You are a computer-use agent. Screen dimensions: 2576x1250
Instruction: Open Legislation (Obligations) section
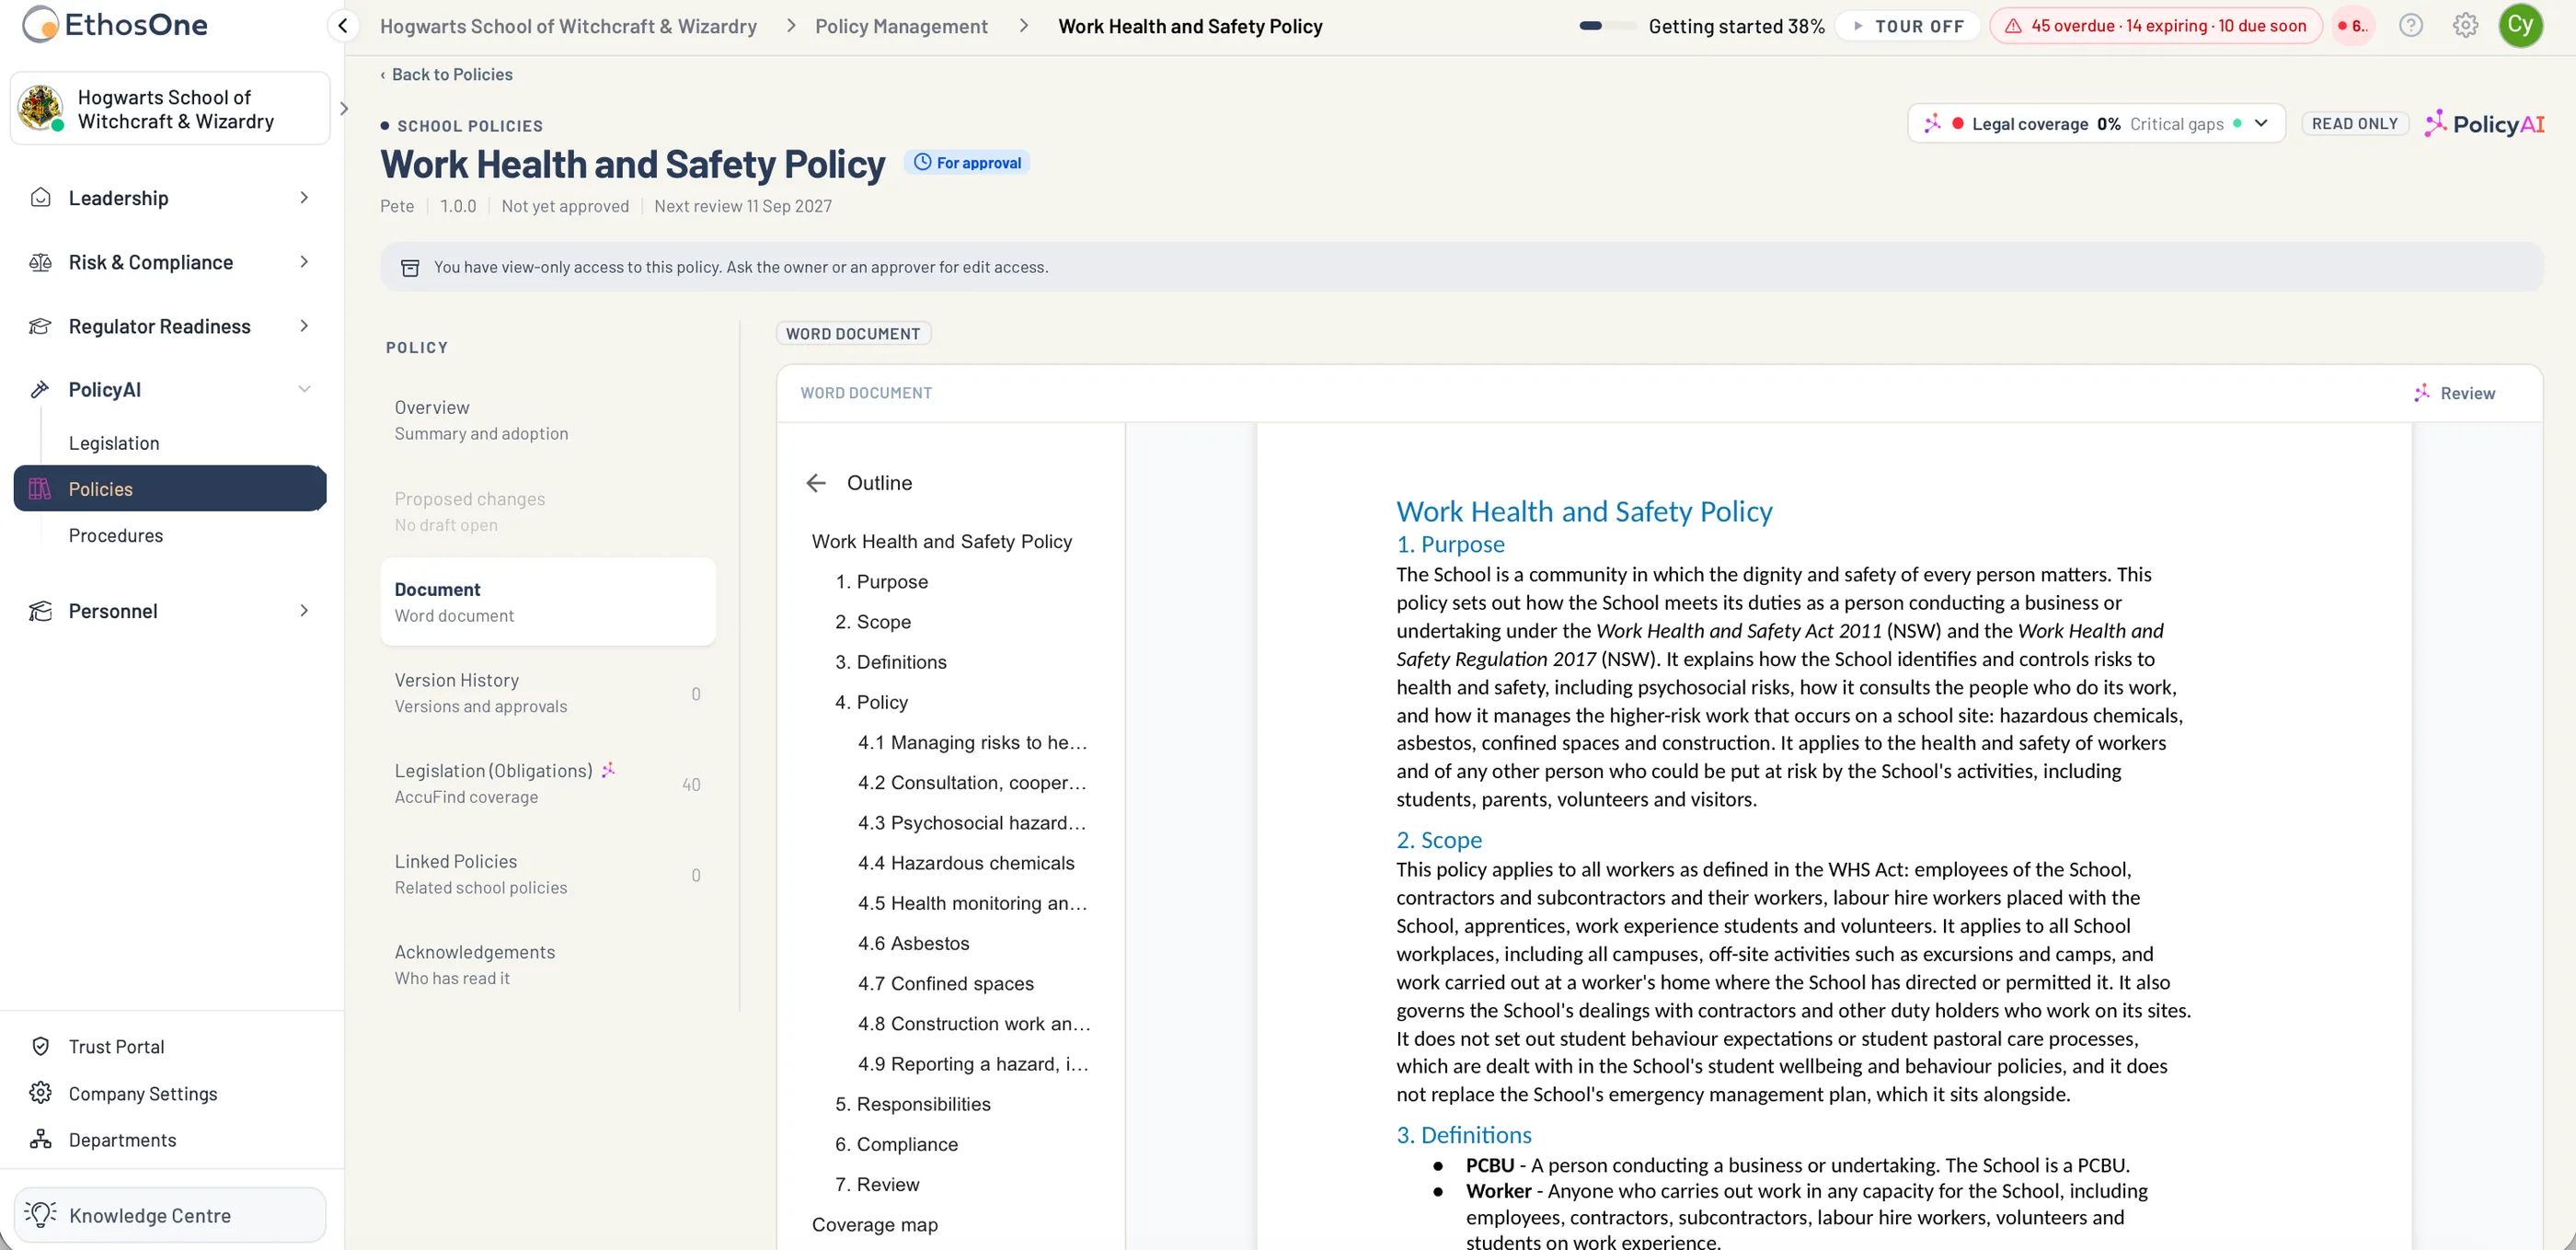click(x=547, y=783)
